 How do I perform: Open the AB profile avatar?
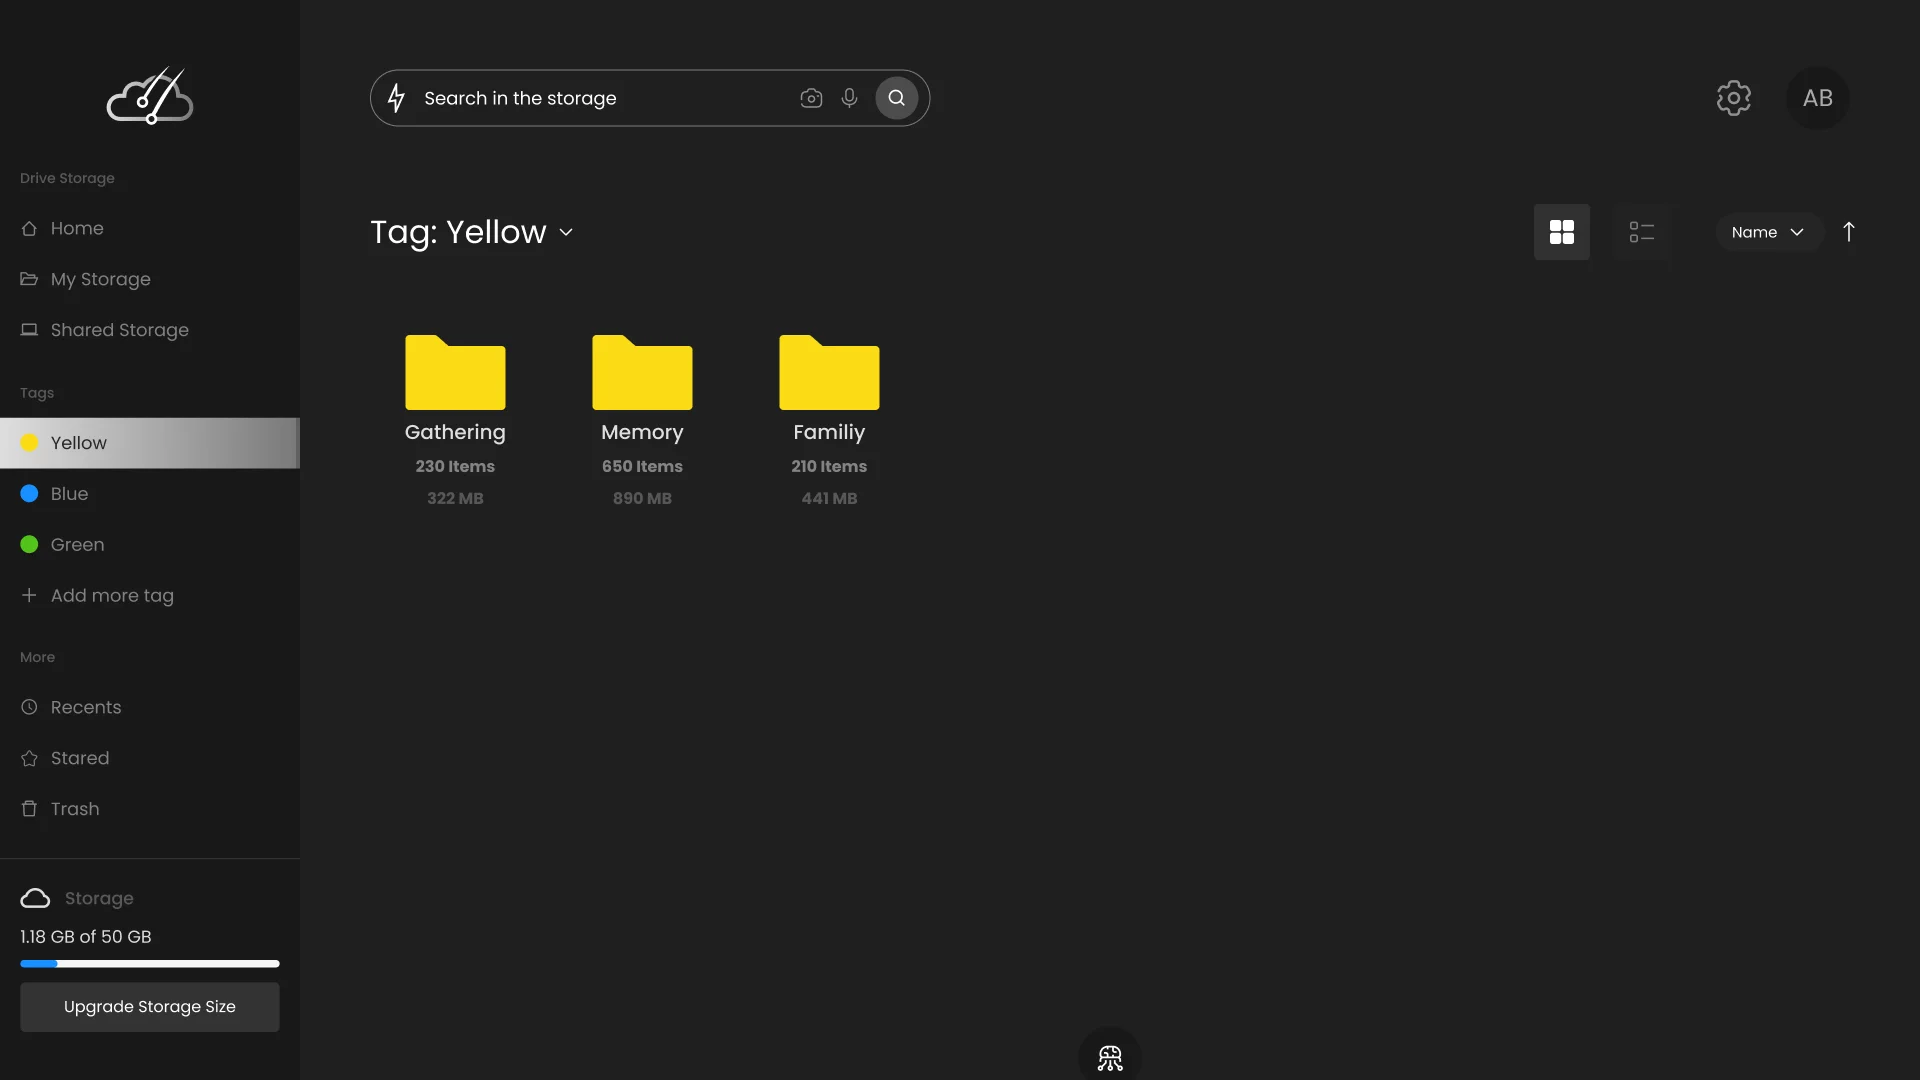pyautogui.click(x=1818, y=98)
